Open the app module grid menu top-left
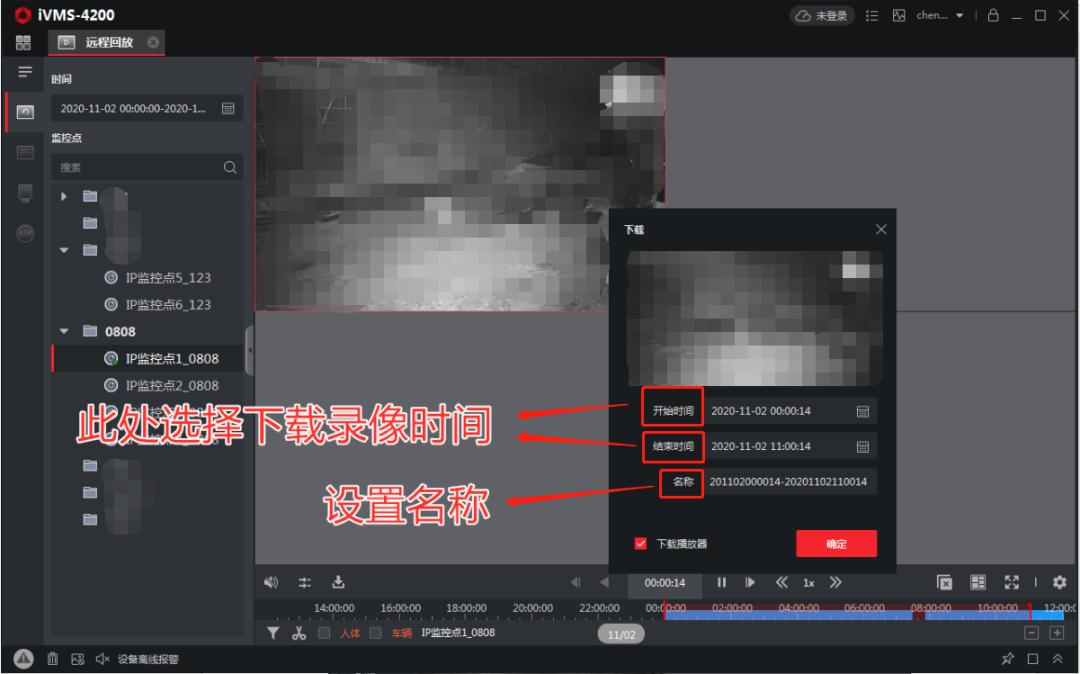The height and width of the screenshot is (674, 1080). pyautogui.click(x=22, y=43)
